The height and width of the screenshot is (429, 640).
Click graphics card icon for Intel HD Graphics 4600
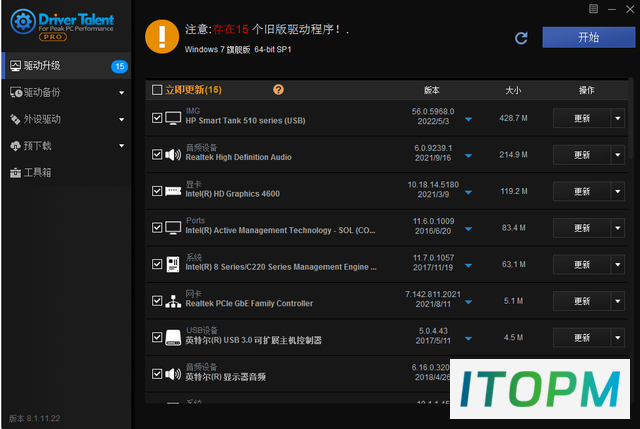point(173,191)
